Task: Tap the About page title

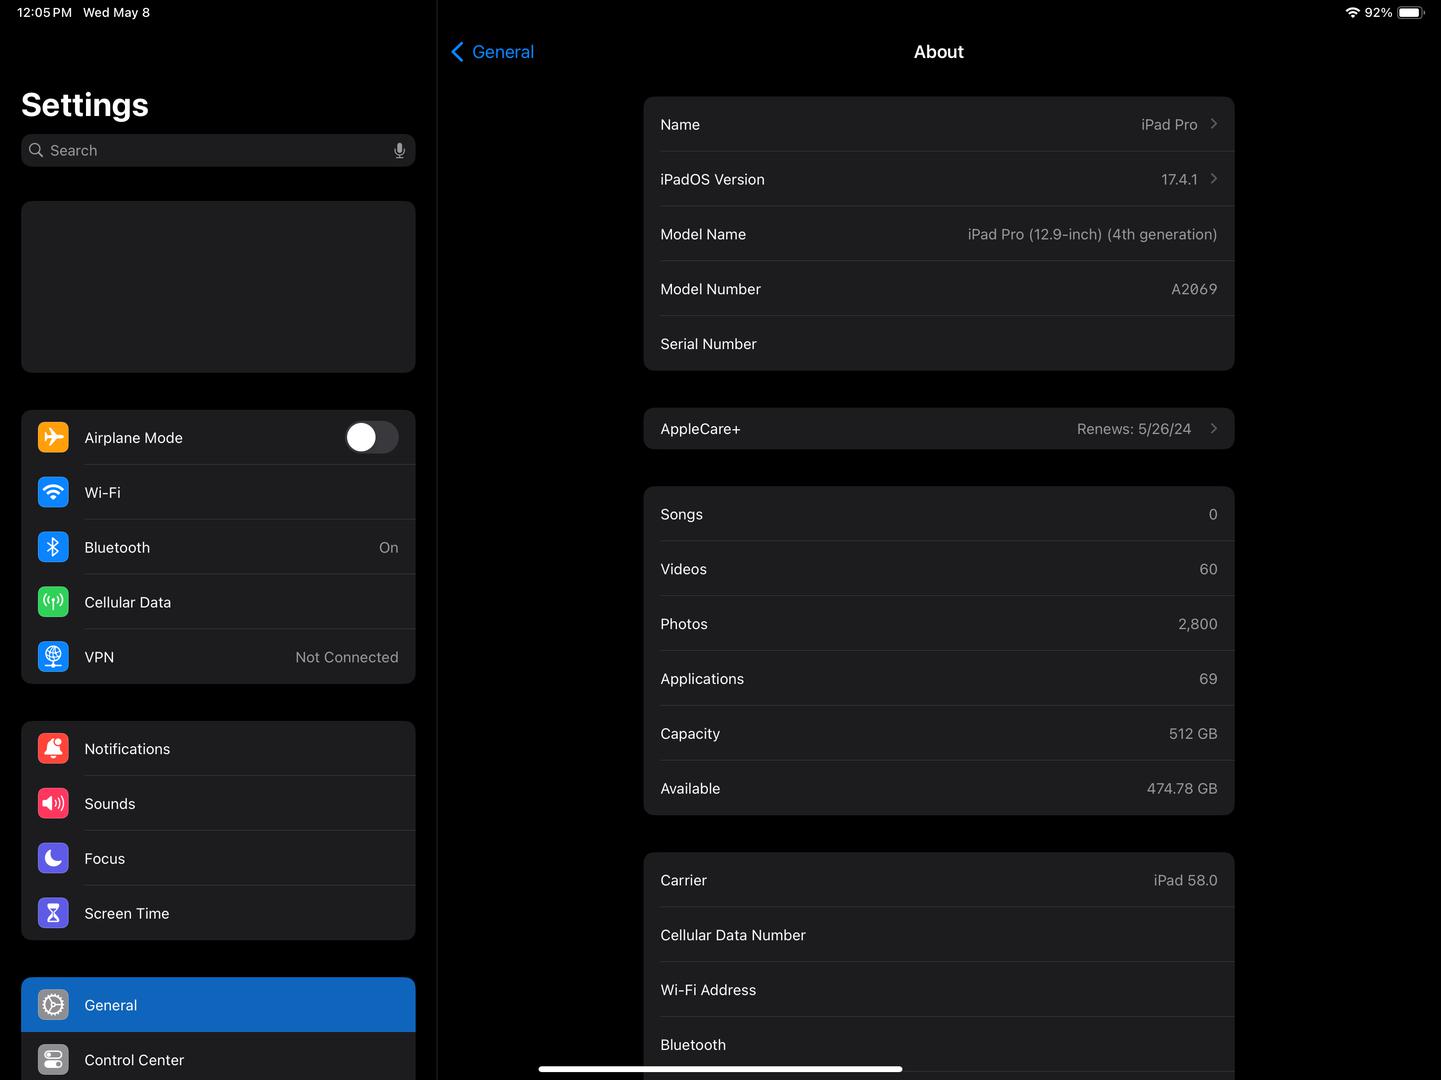Action: point(939,52)
